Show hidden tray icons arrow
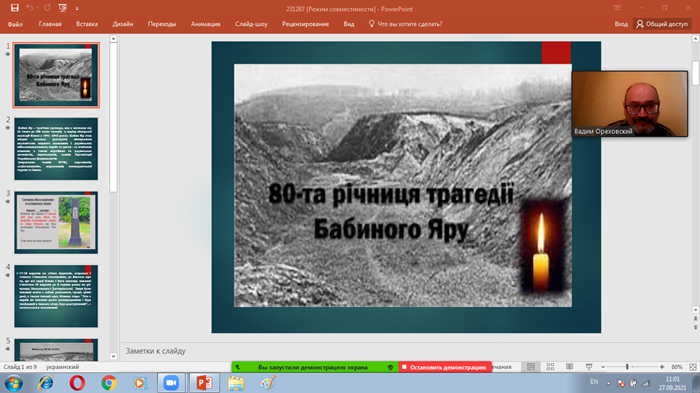The image size is (700, 393). tap(608, 383)
